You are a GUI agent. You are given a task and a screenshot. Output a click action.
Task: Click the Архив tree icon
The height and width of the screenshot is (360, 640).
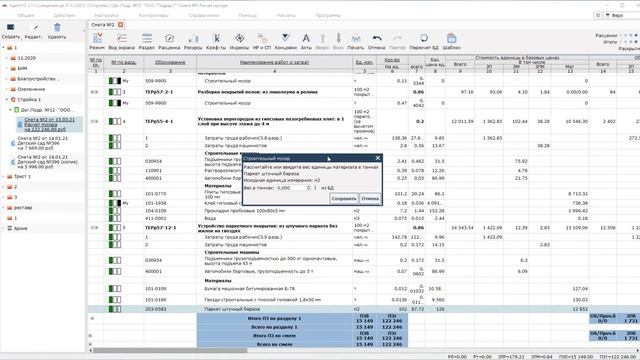10,228
